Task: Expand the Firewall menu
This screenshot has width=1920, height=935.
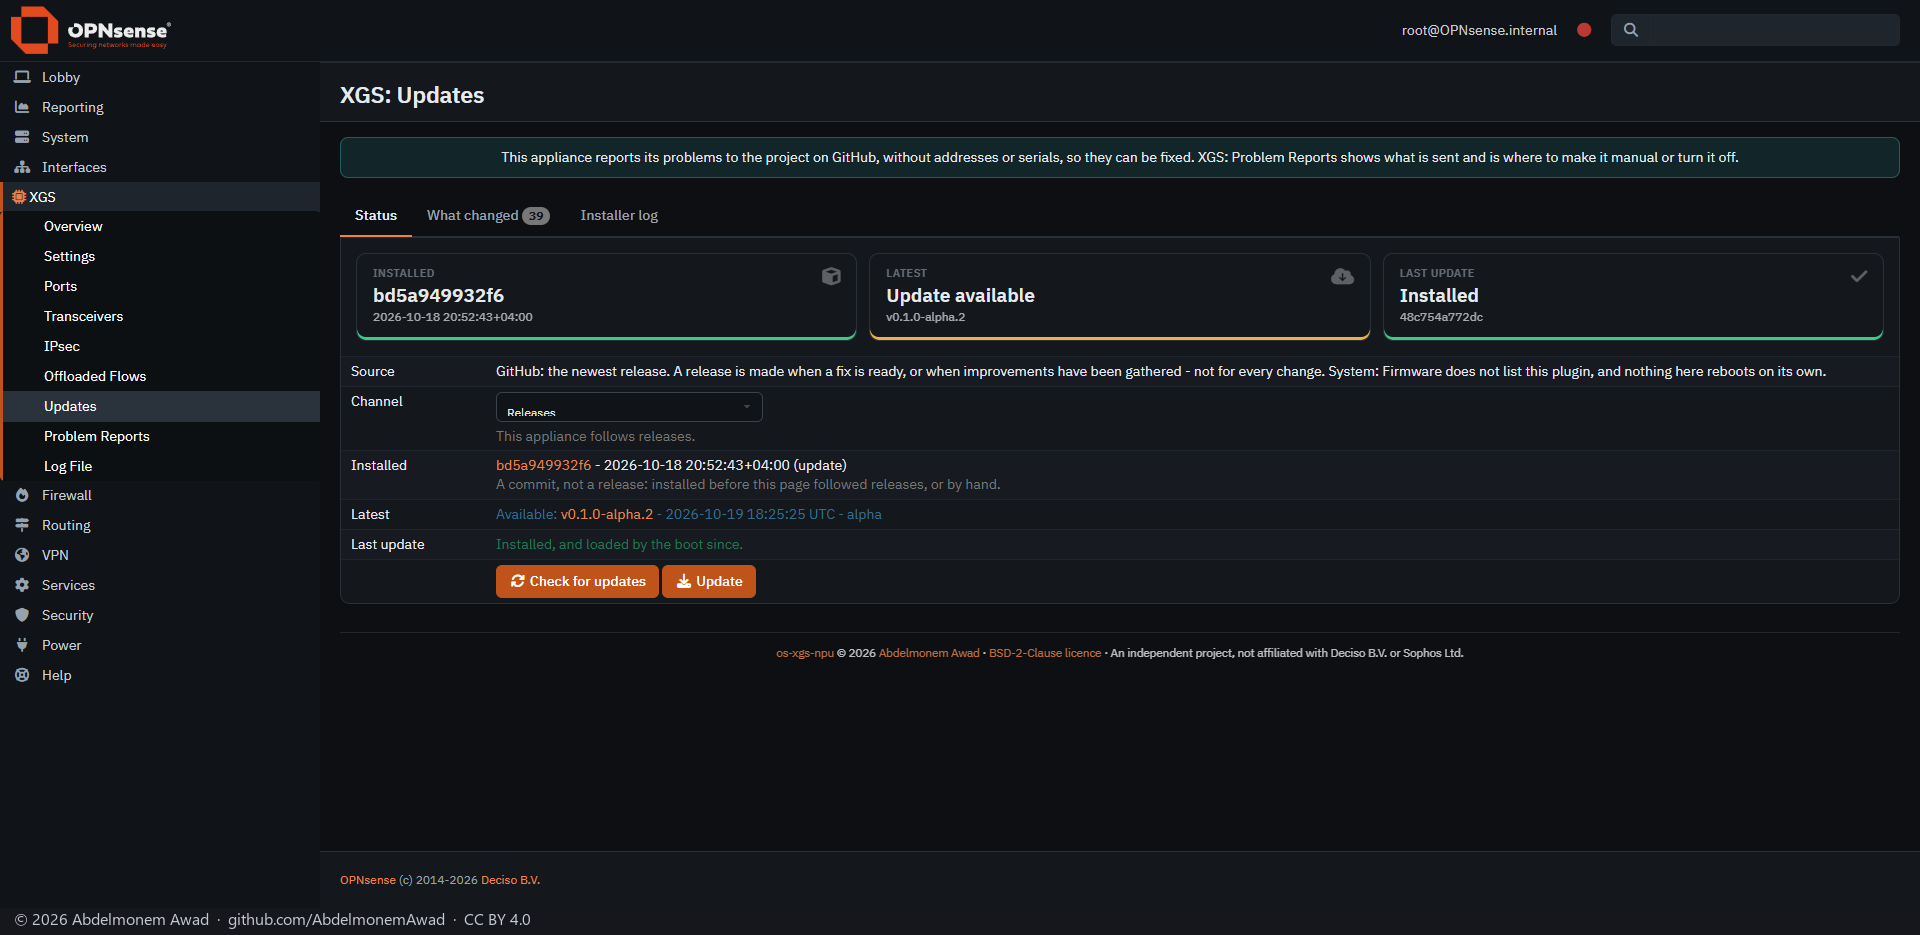Action: coord(160,495)
